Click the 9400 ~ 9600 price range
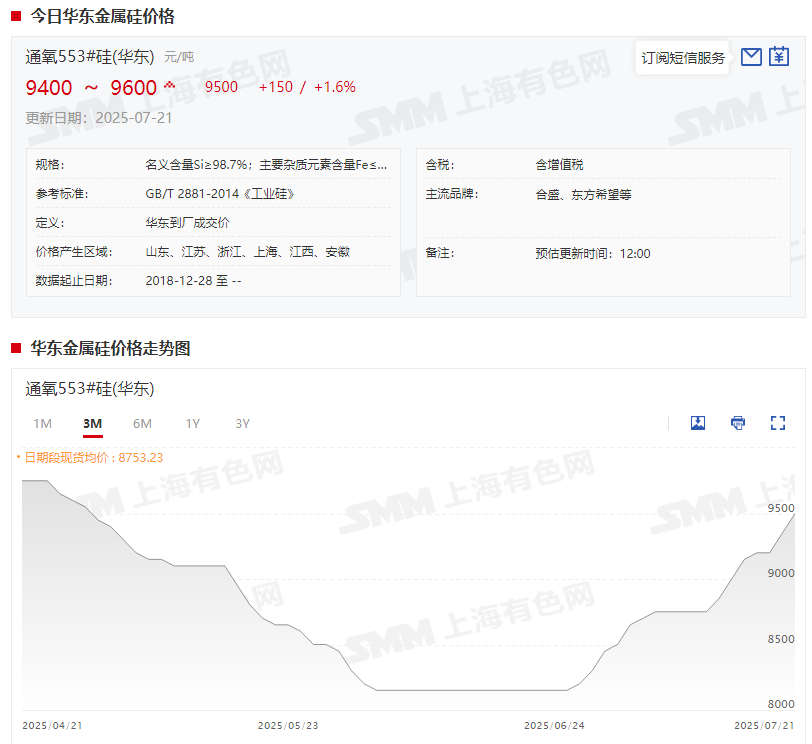The image size is (812, 744). [91, 88]
